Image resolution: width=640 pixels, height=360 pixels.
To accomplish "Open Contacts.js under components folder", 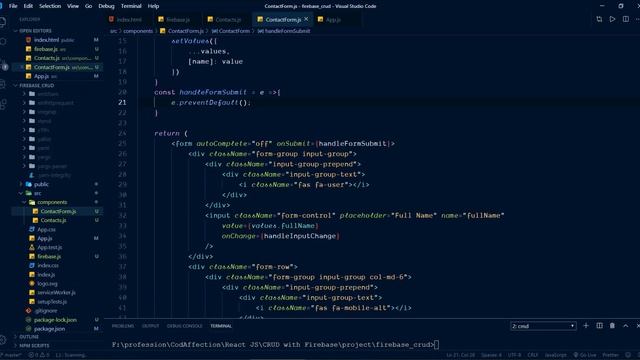I will tap(57, 220).
